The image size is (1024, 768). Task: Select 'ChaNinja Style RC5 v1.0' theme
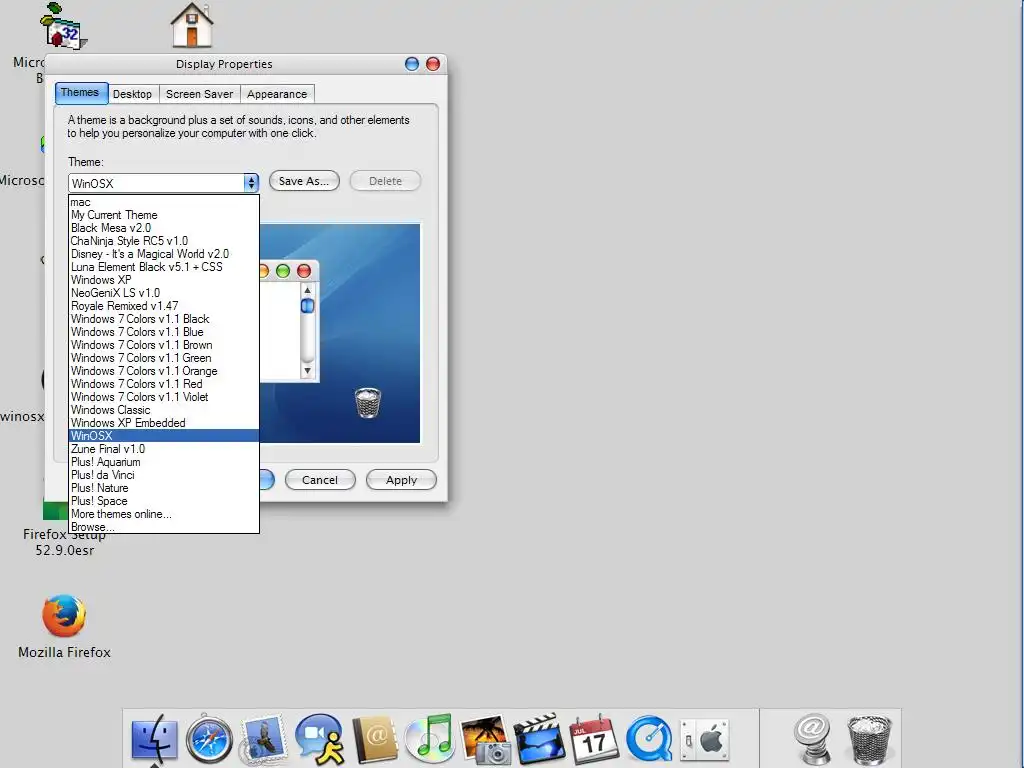click(x=164, y=241)
